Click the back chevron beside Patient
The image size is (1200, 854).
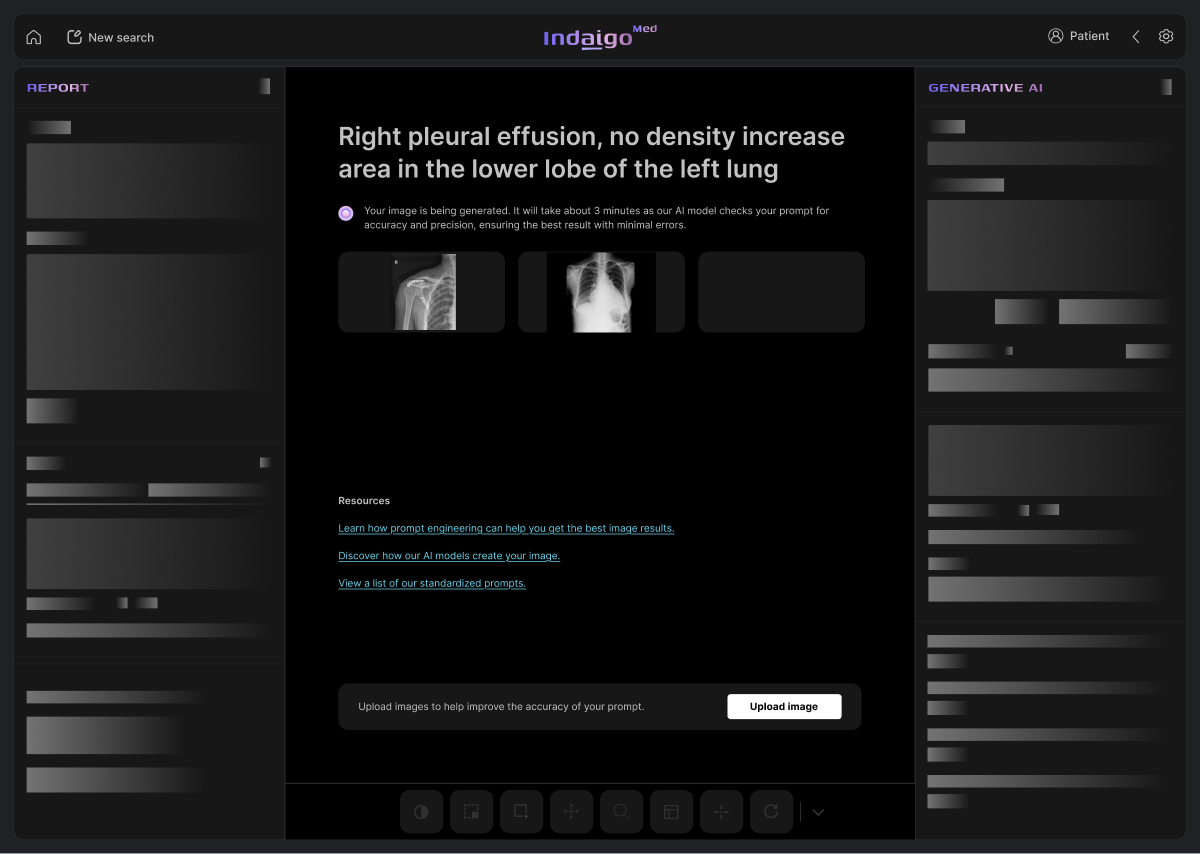pyautogui.click(x=1136, y=36)
